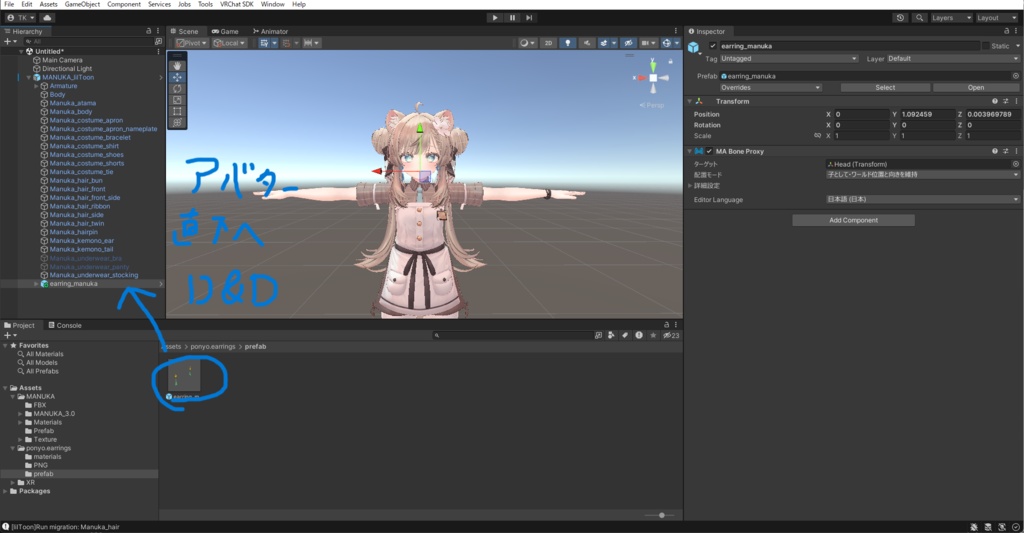Switch to the Animator tab
This screenshot has height=533, width=1024.
(270, 31)
